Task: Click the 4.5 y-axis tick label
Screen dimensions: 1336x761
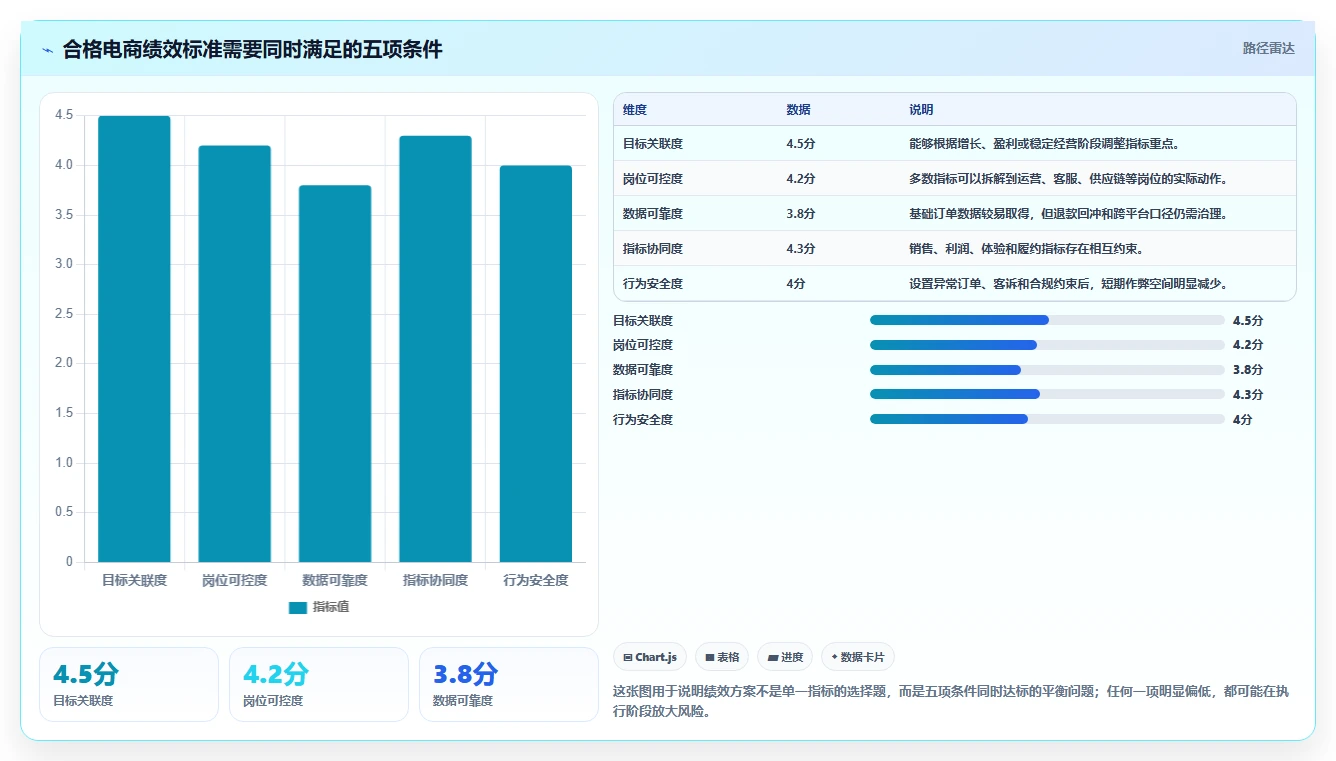Action: pyautogui.click(x=64, y=115)
